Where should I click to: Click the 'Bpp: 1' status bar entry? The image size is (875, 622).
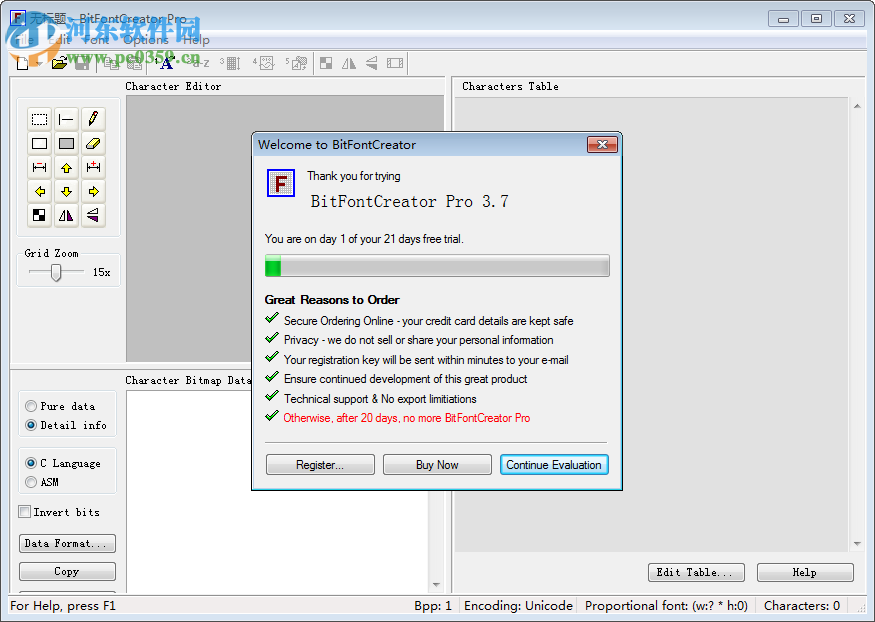[433, 606]
